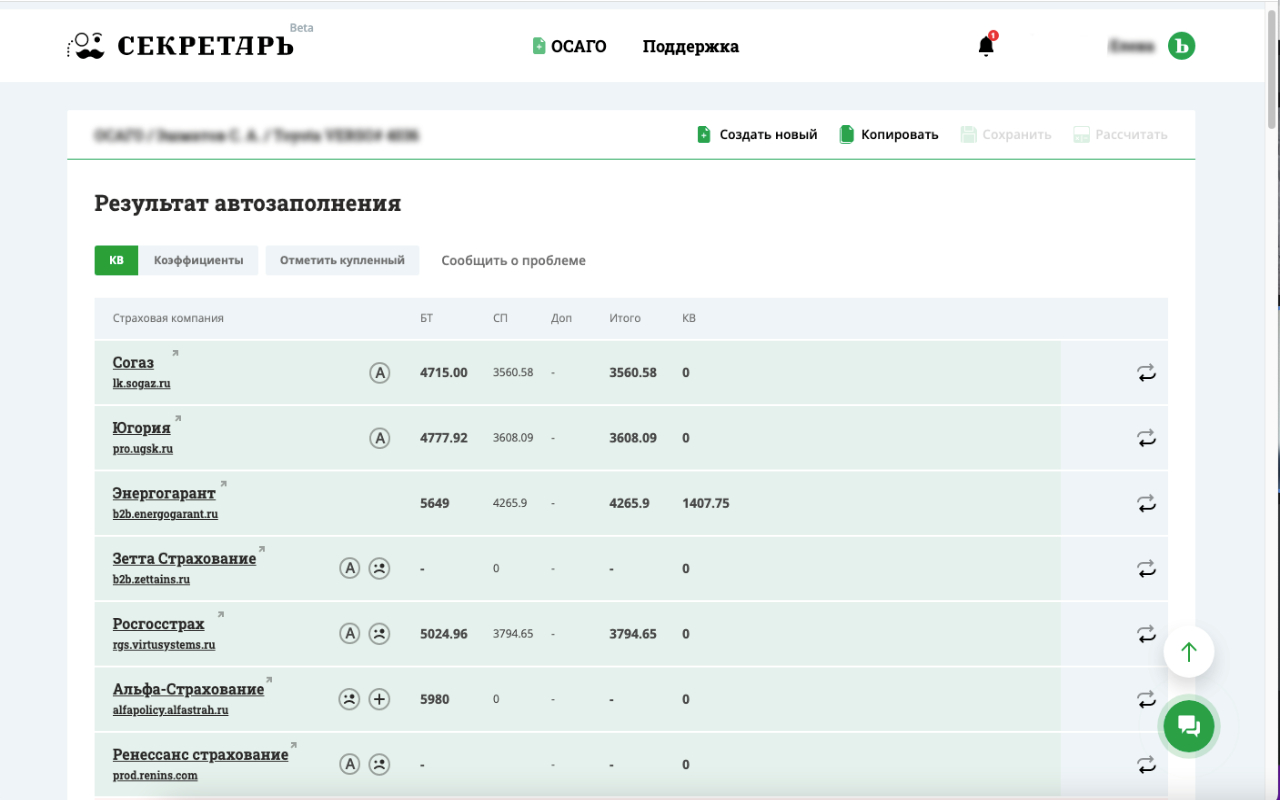Click the disabled Сохранить button
The height and width of the screenshot is (800, 1280).
click(x=1006, y=134)
